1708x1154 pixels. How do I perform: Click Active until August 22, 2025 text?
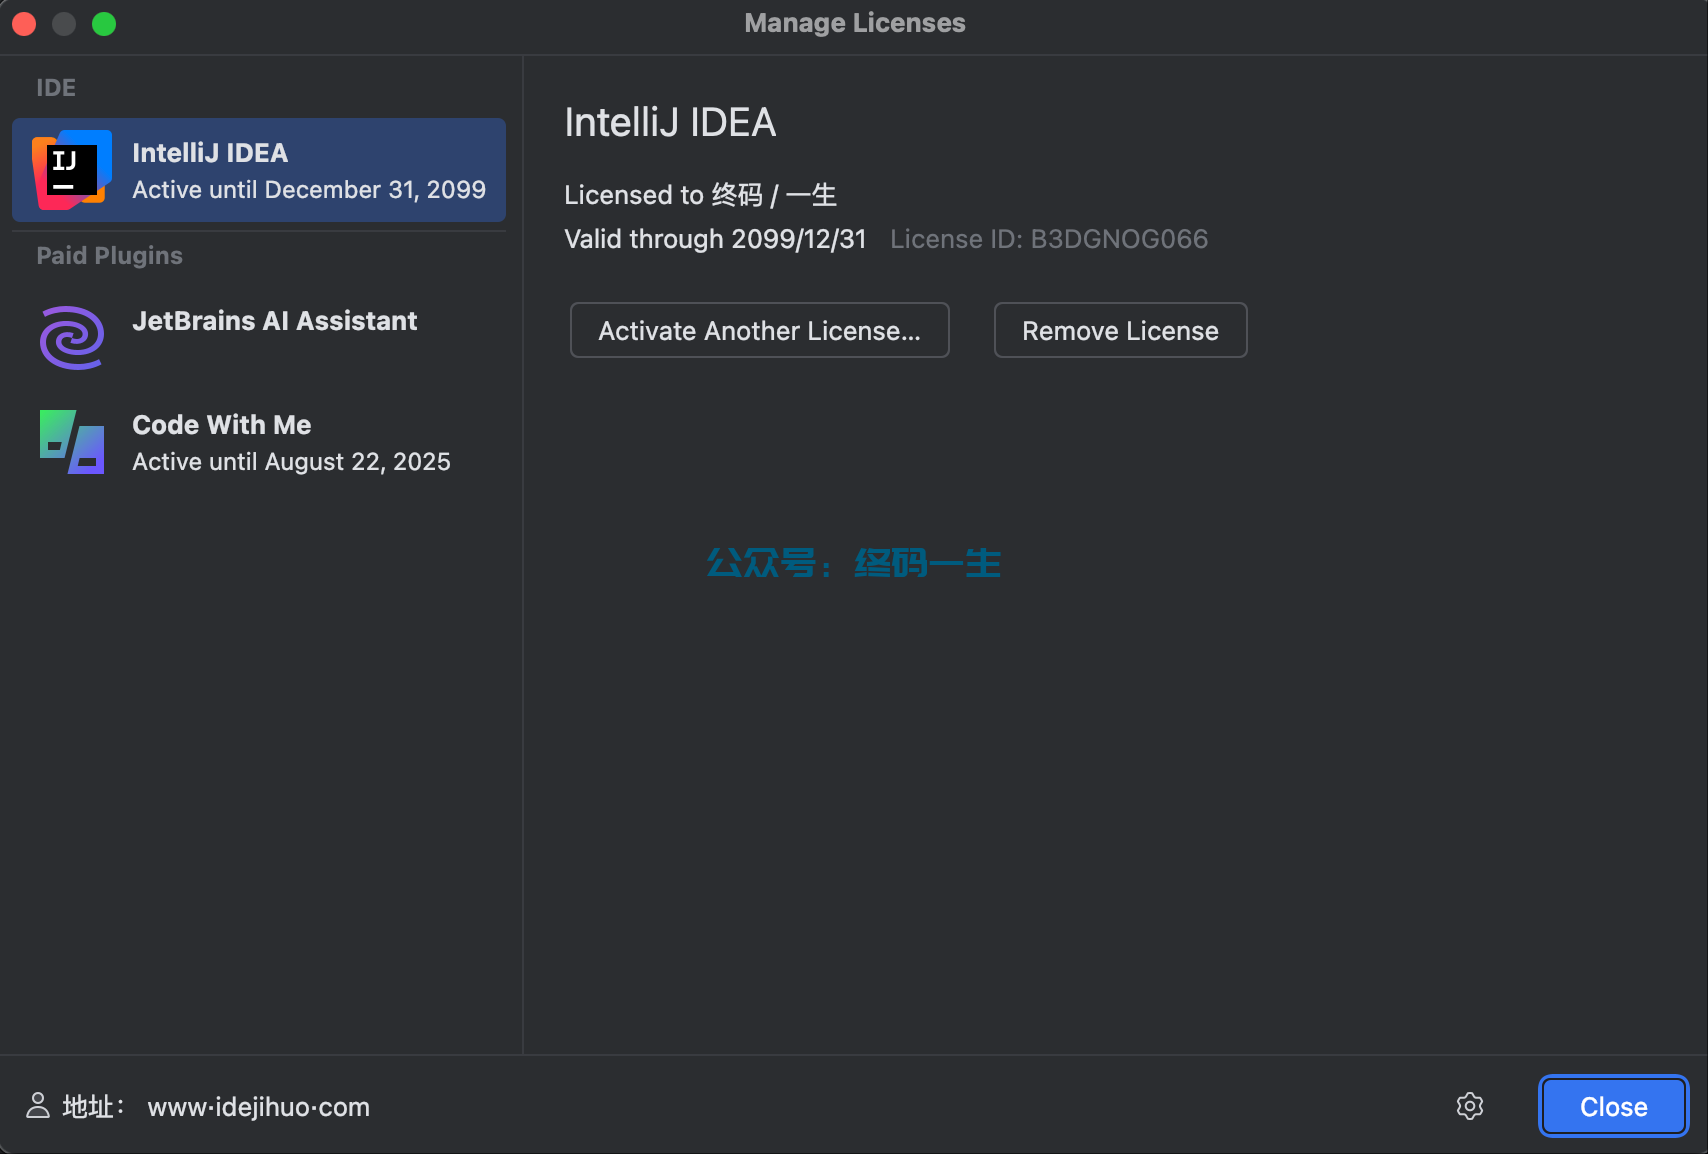tap(291, 462)
